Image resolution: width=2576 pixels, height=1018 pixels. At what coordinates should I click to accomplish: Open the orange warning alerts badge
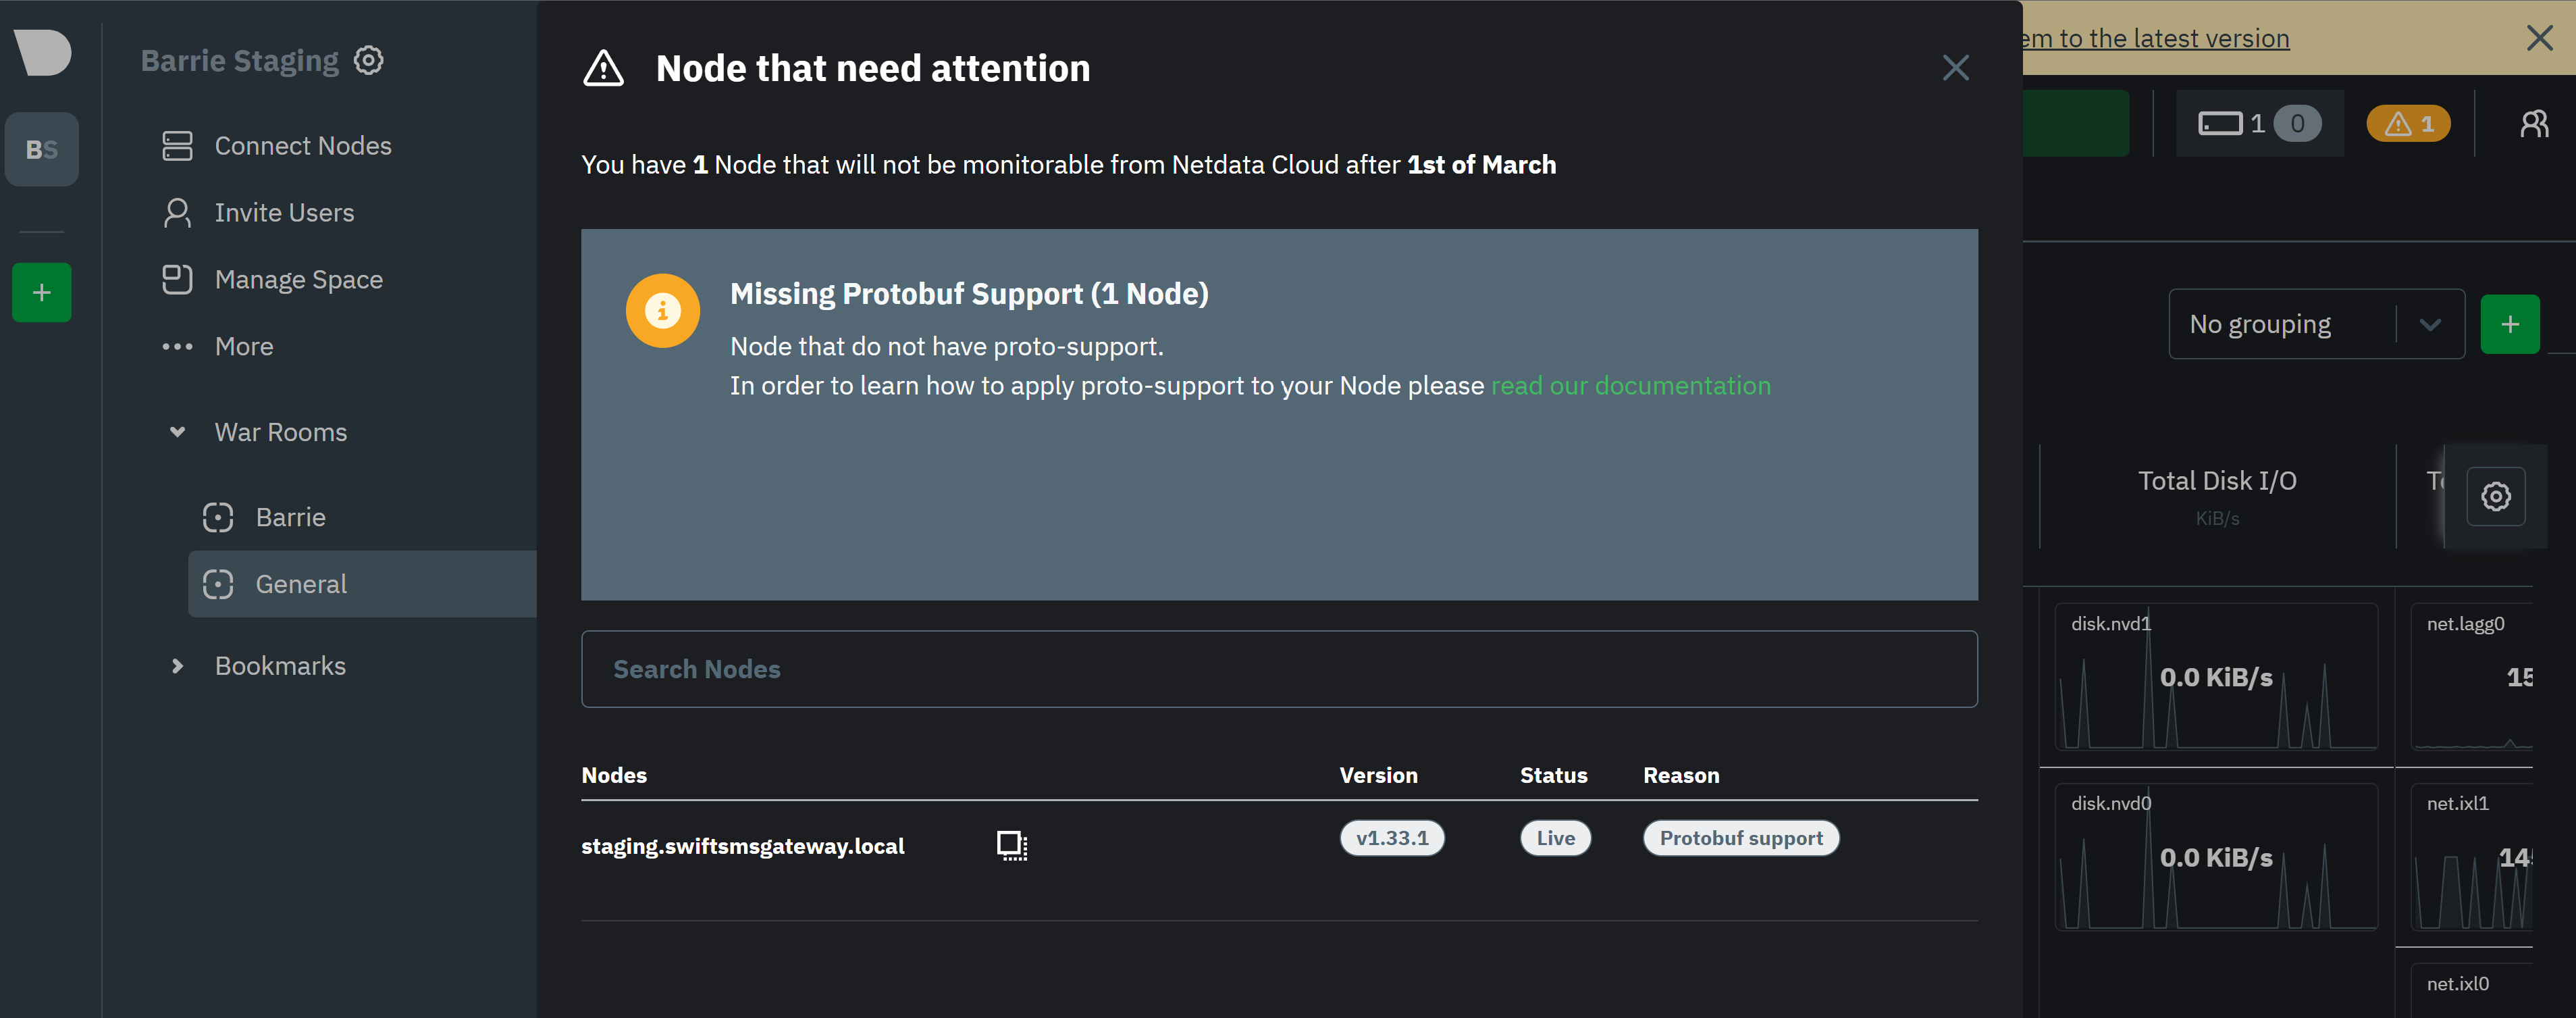point(2408,123)
